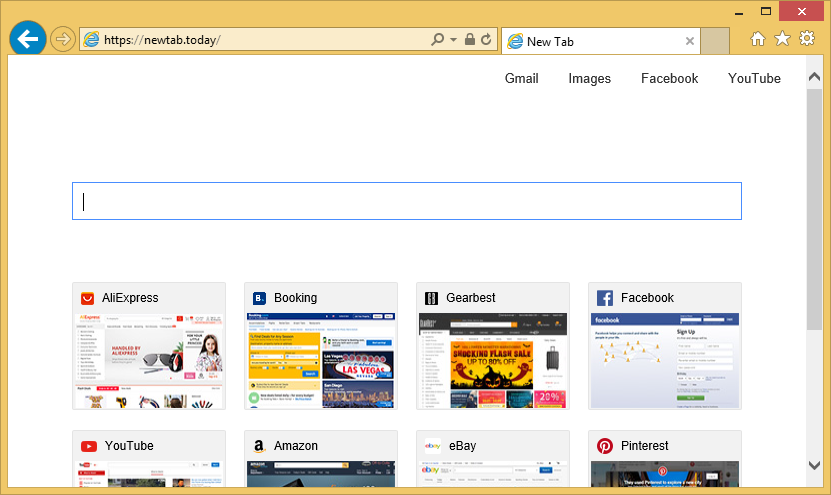Open the Gearbest site thumbnail
Screen dimensions: 831x495
point(493,360)
